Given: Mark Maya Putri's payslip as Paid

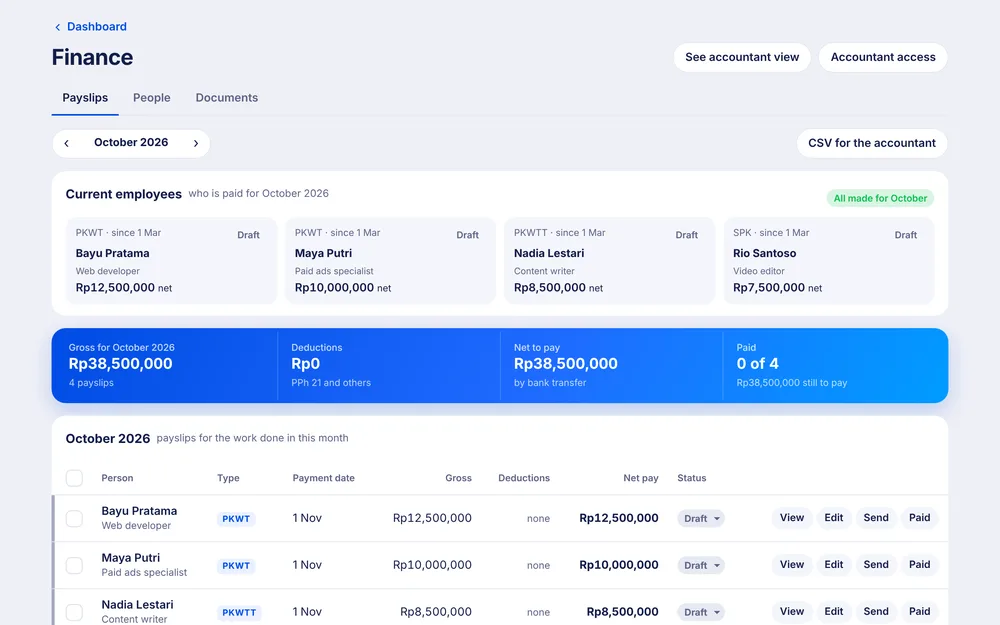Looking at the screenshot, I should click(x=919, y=564).
